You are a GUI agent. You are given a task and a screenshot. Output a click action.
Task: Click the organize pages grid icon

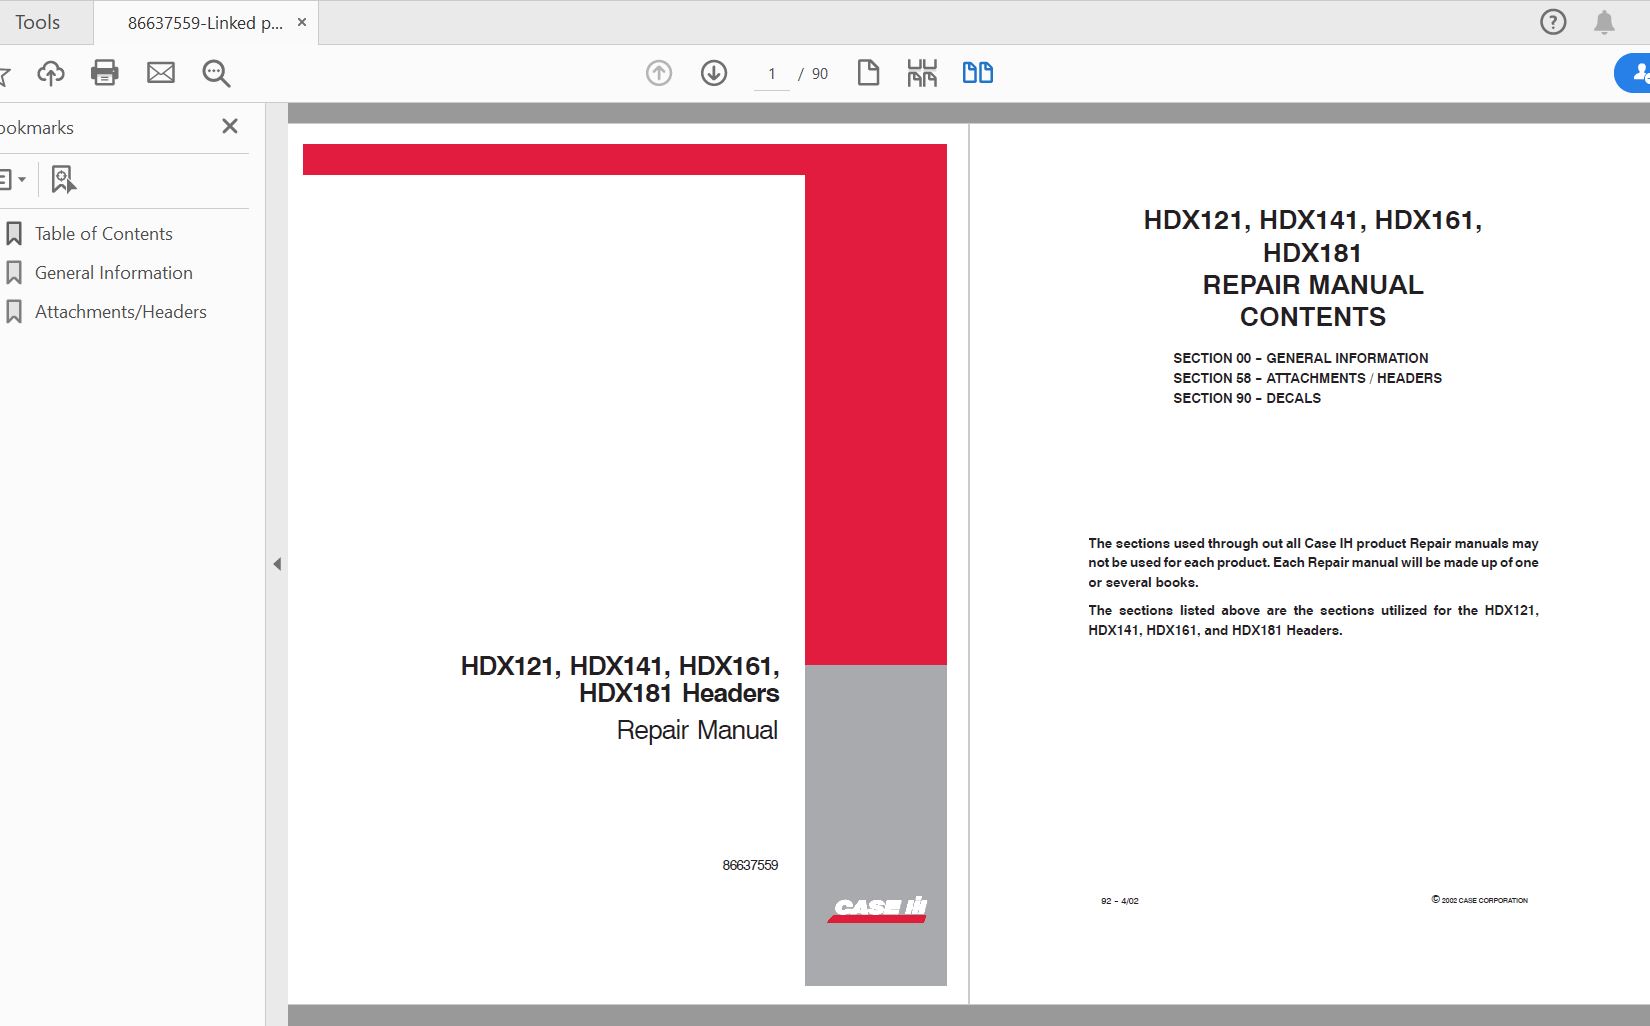pos(921,72)
